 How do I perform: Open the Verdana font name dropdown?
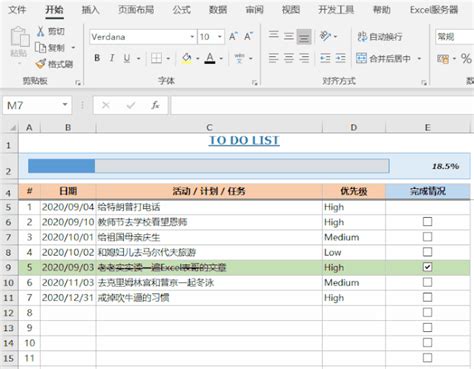coord(192,37)
